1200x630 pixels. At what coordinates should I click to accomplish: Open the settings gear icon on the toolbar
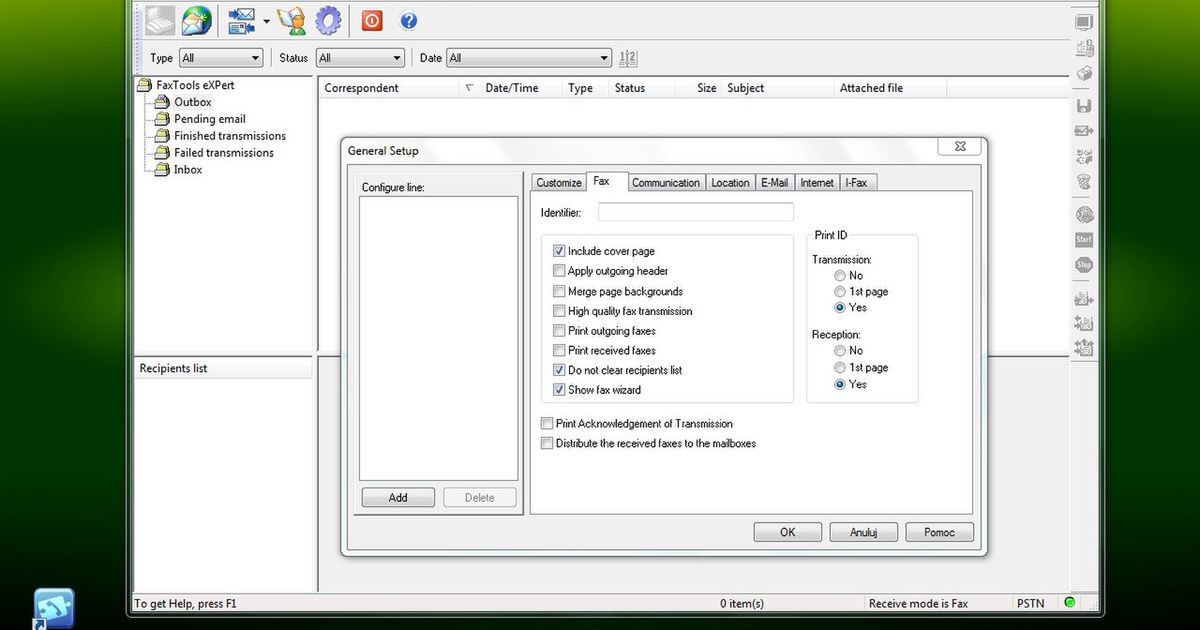click(328, 20)
